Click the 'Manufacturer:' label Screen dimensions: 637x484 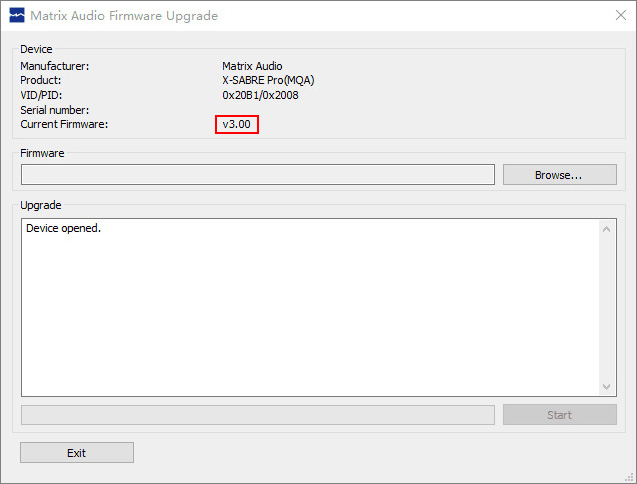[54, 66]
